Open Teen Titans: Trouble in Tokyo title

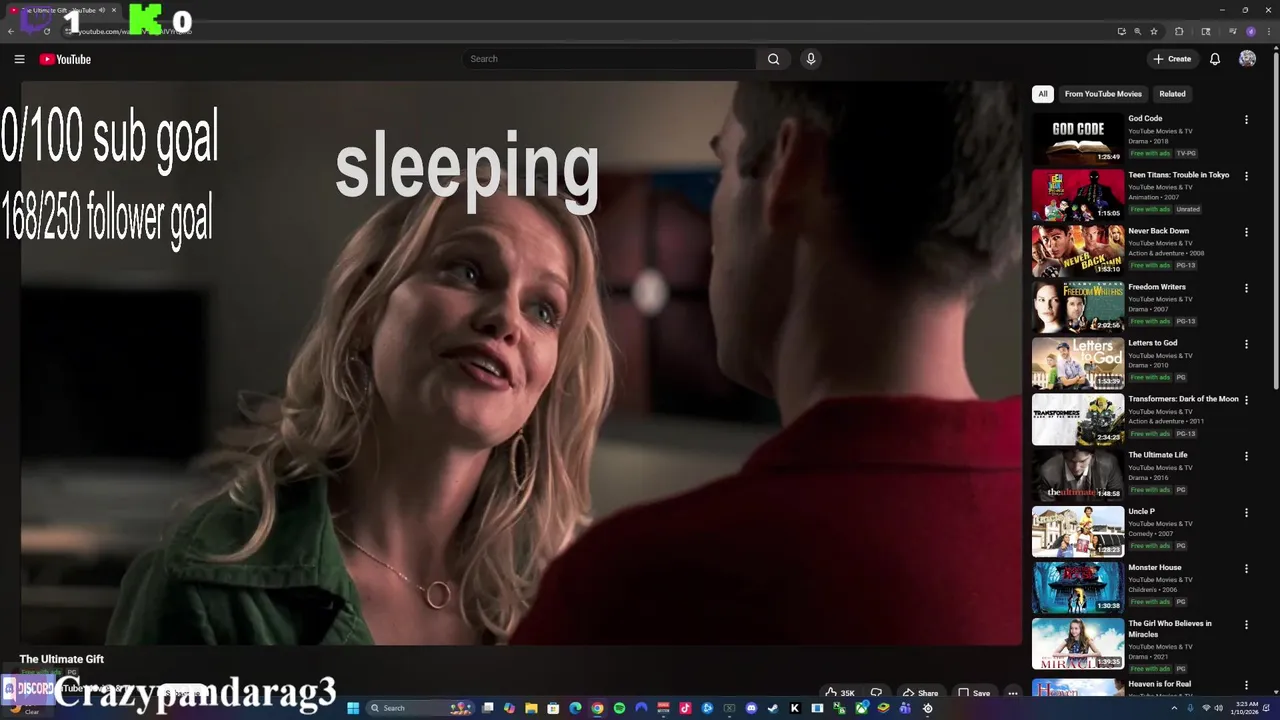(1178, 175)
